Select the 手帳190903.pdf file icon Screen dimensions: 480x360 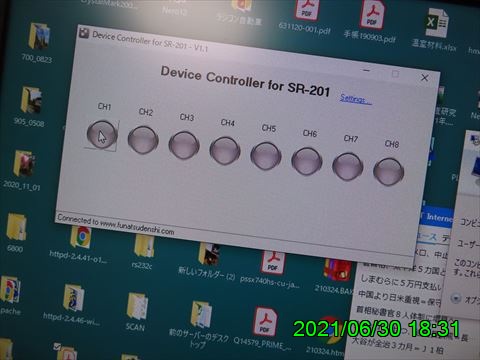[371, 15]
